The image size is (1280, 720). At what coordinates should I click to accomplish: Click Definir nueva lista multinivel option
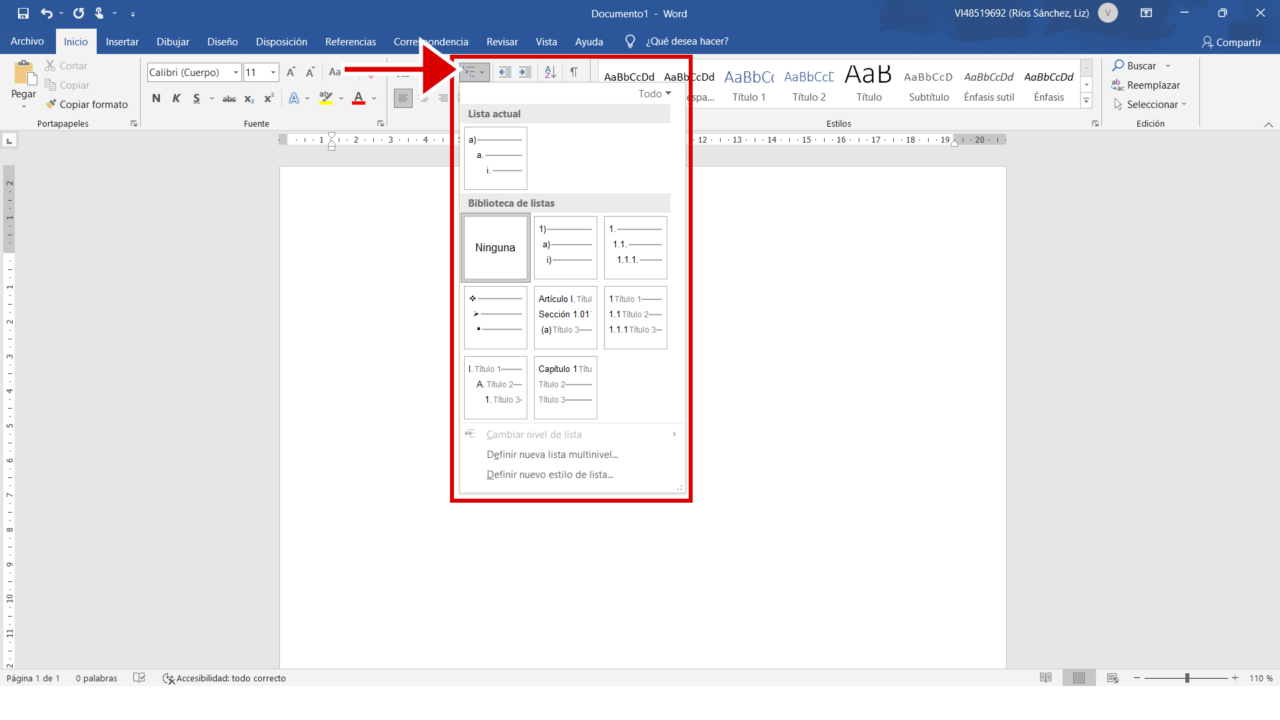pos(552,455)
